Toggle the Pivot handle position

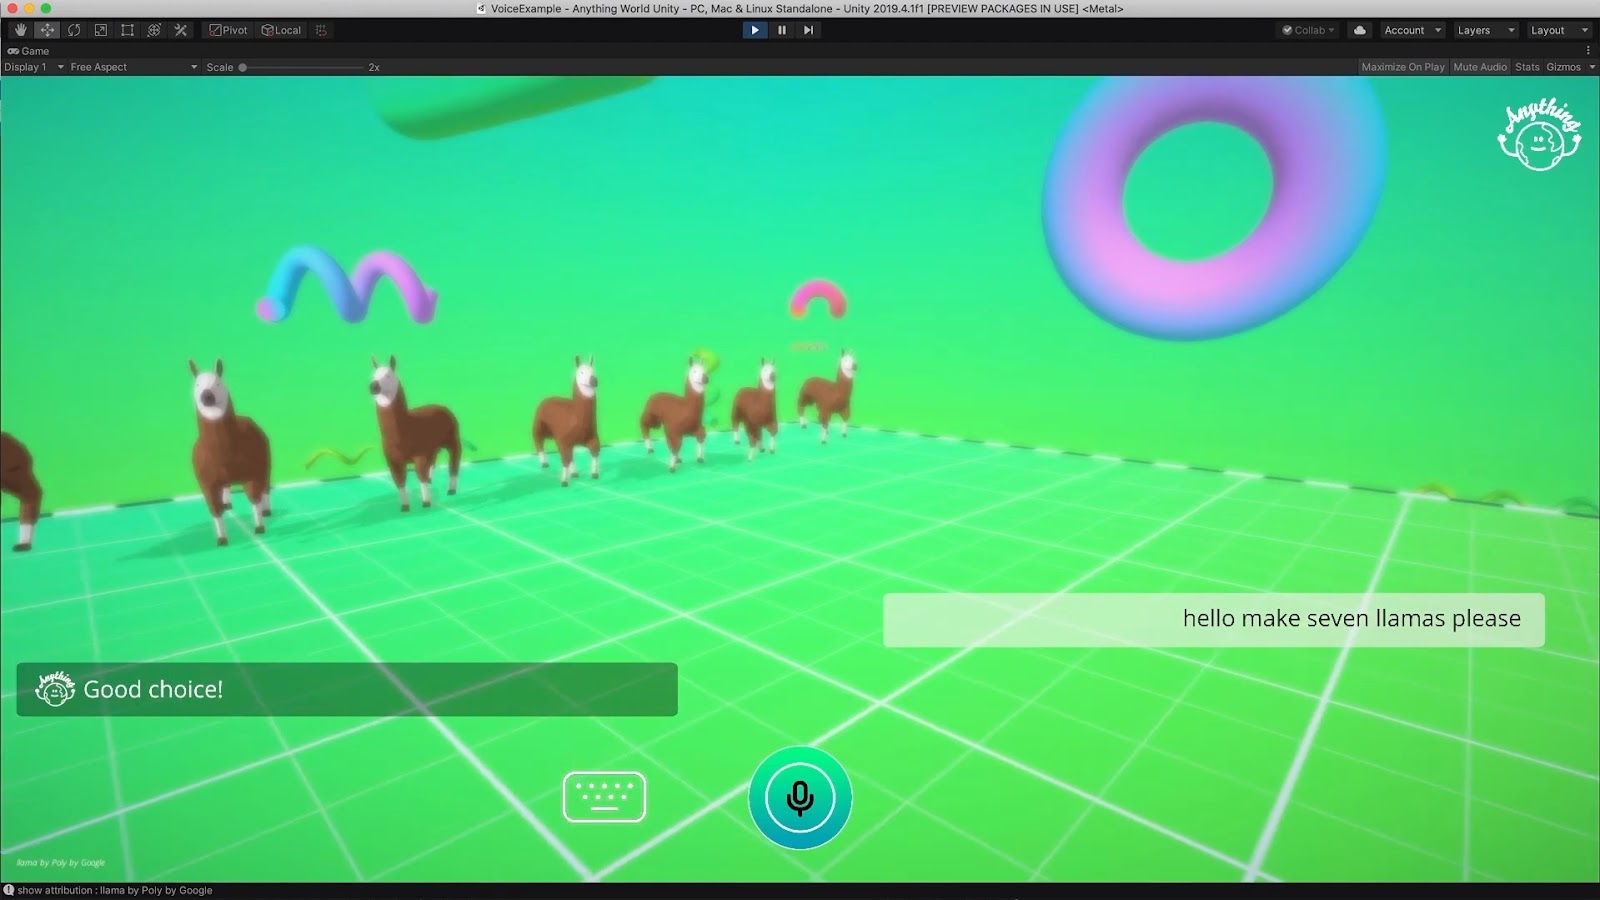click(x=229, y=30)
